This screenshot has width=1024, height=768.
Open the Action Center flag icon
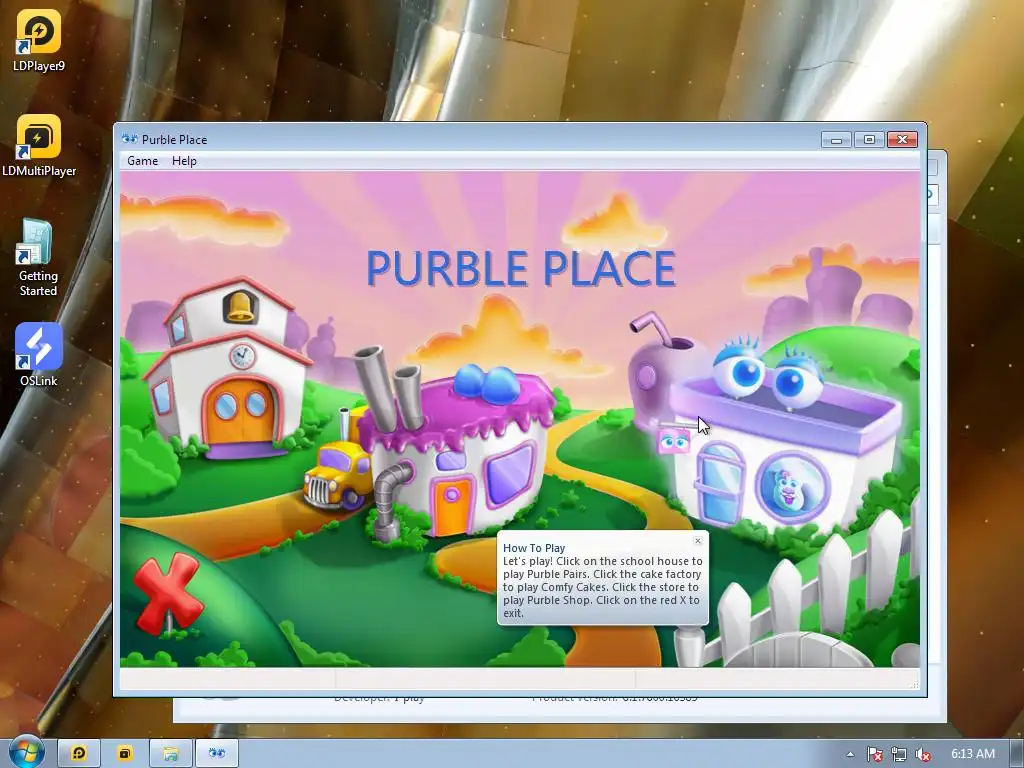pos(874,754)
